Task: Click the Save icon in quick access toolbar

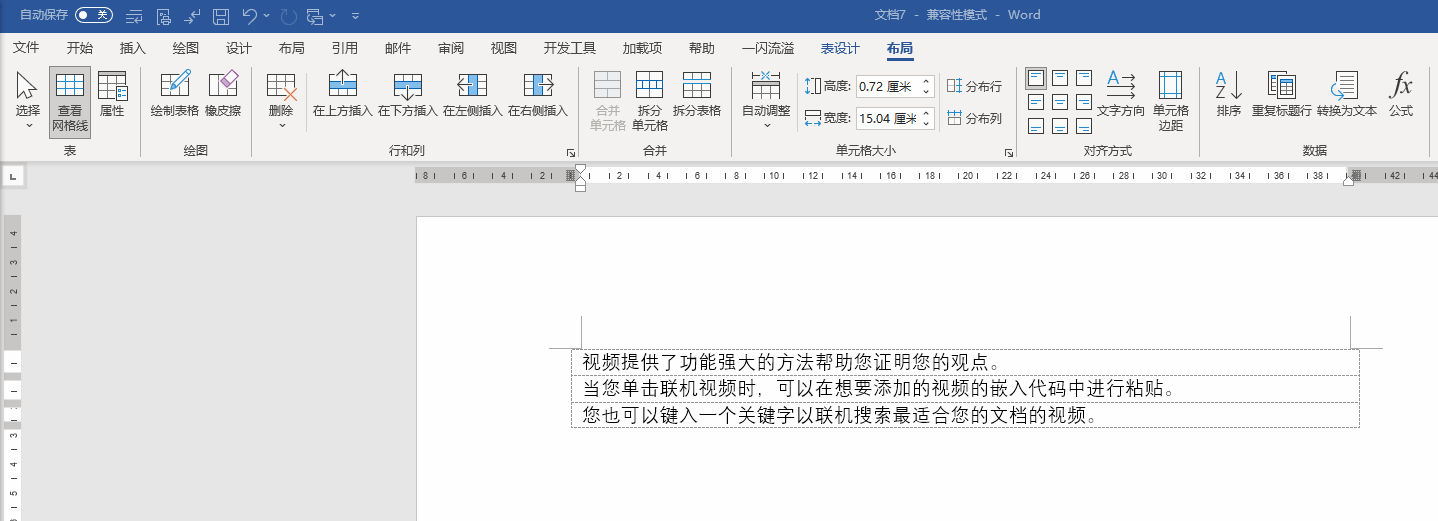Action: (x=222, y=15)
